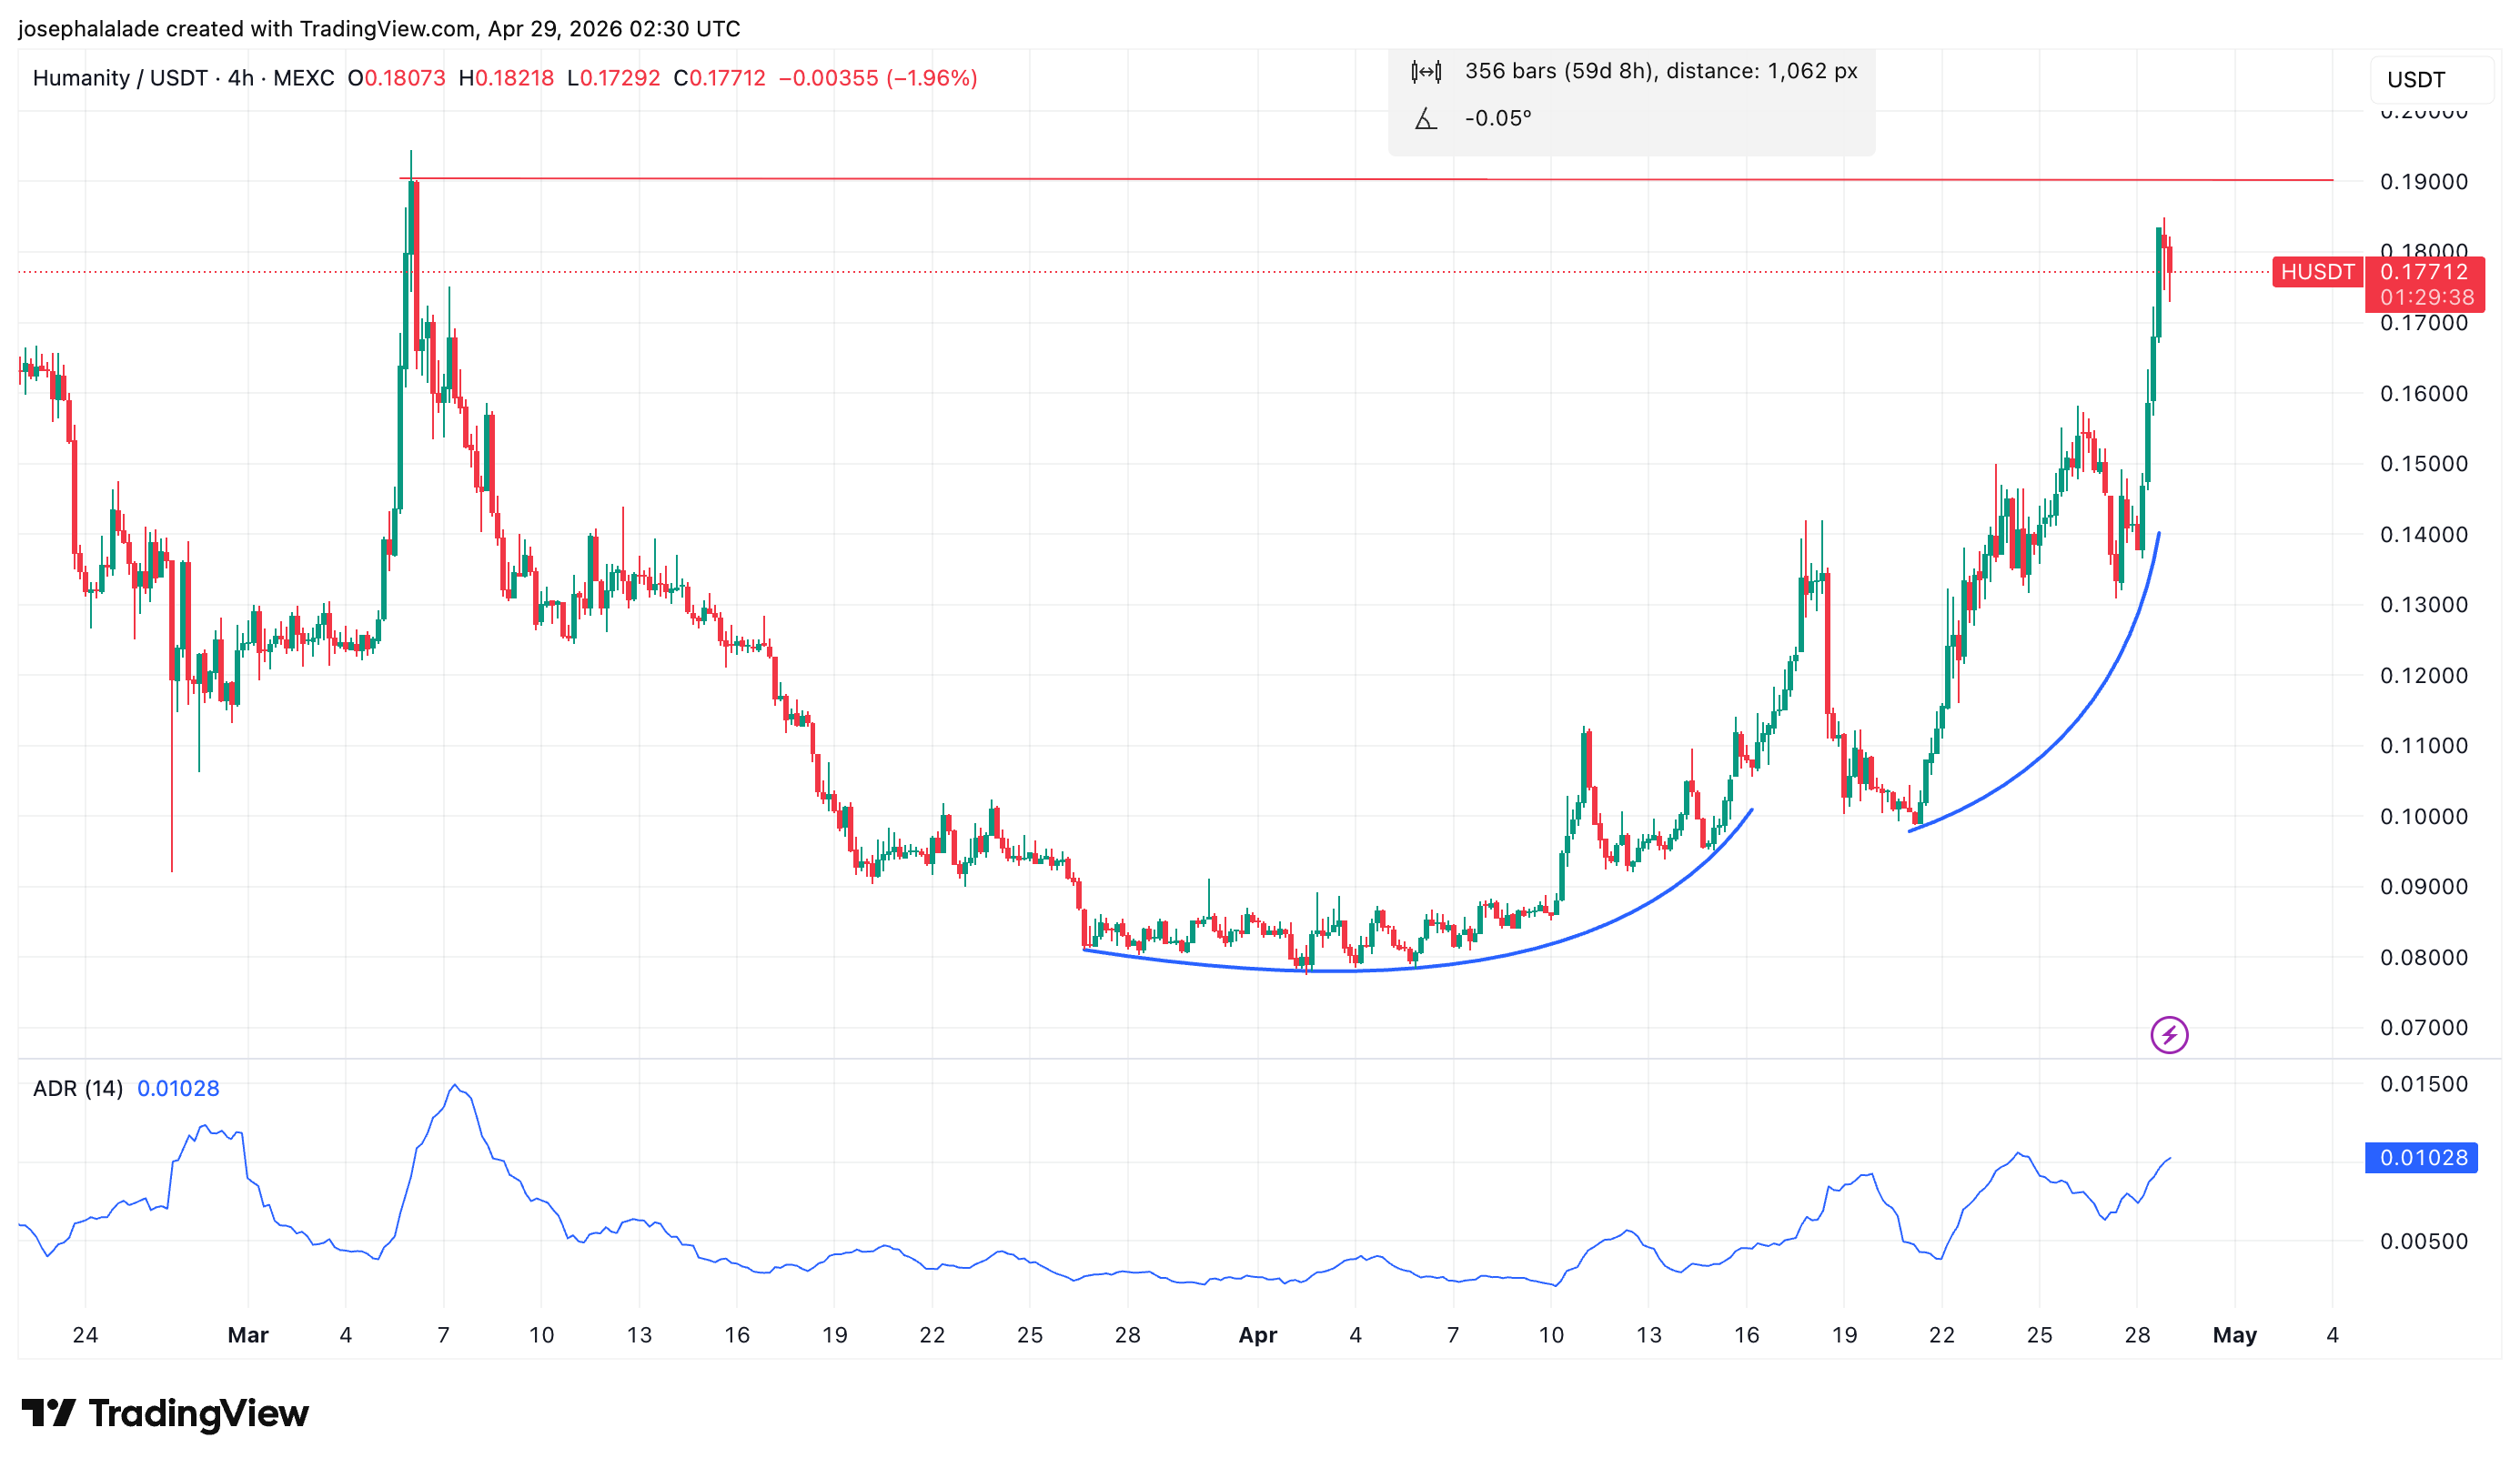Click the 0.19000 price axis label
The width and height of the screenshot is (2520, 1468).
(2423, 182)
